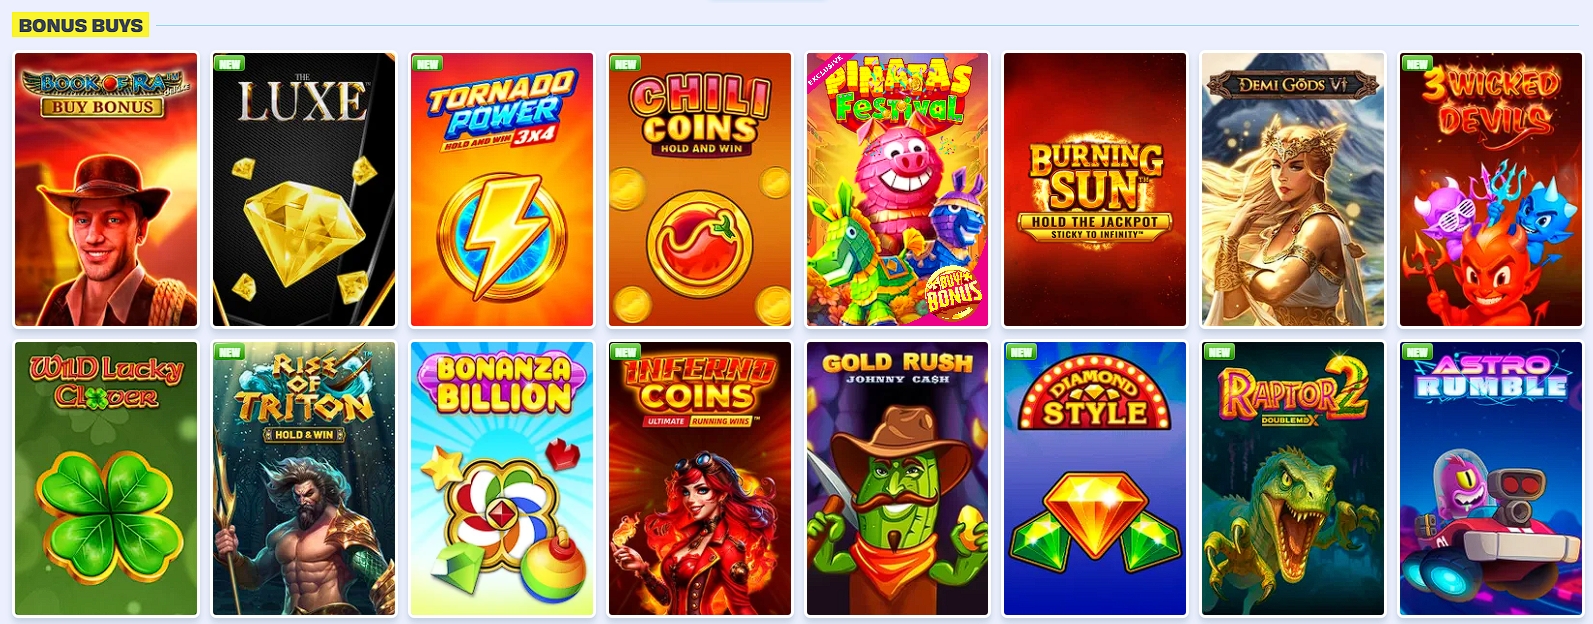Image resolution: width=1593 pixels, height=624 pixels.
Task: Launch The Luxe diamond slot
Action: (304, 190)
